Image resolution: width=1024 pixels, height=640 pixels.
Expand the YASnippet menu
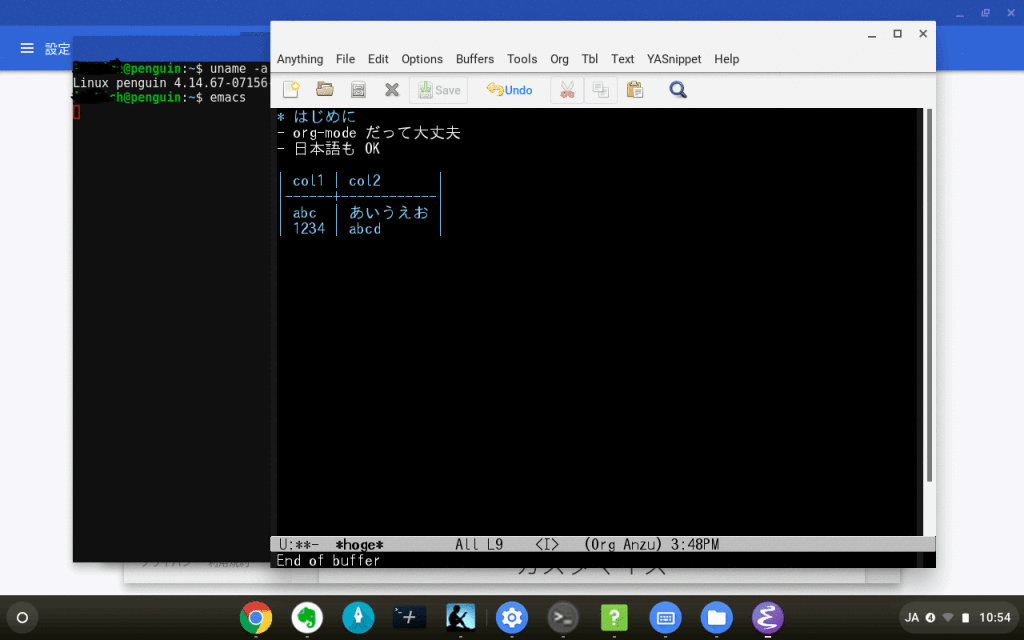pos(673,59)
